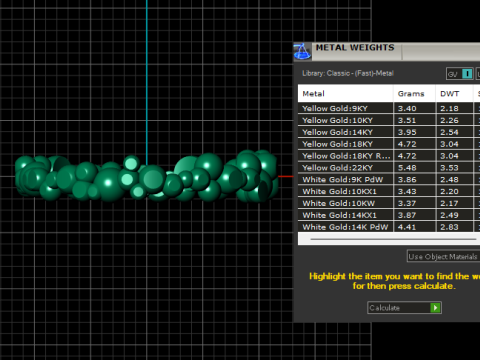Screen dimensions: 480x360
Task: Click the horizontal scrollbar under the metal table
Action: (x=393, y=239)
